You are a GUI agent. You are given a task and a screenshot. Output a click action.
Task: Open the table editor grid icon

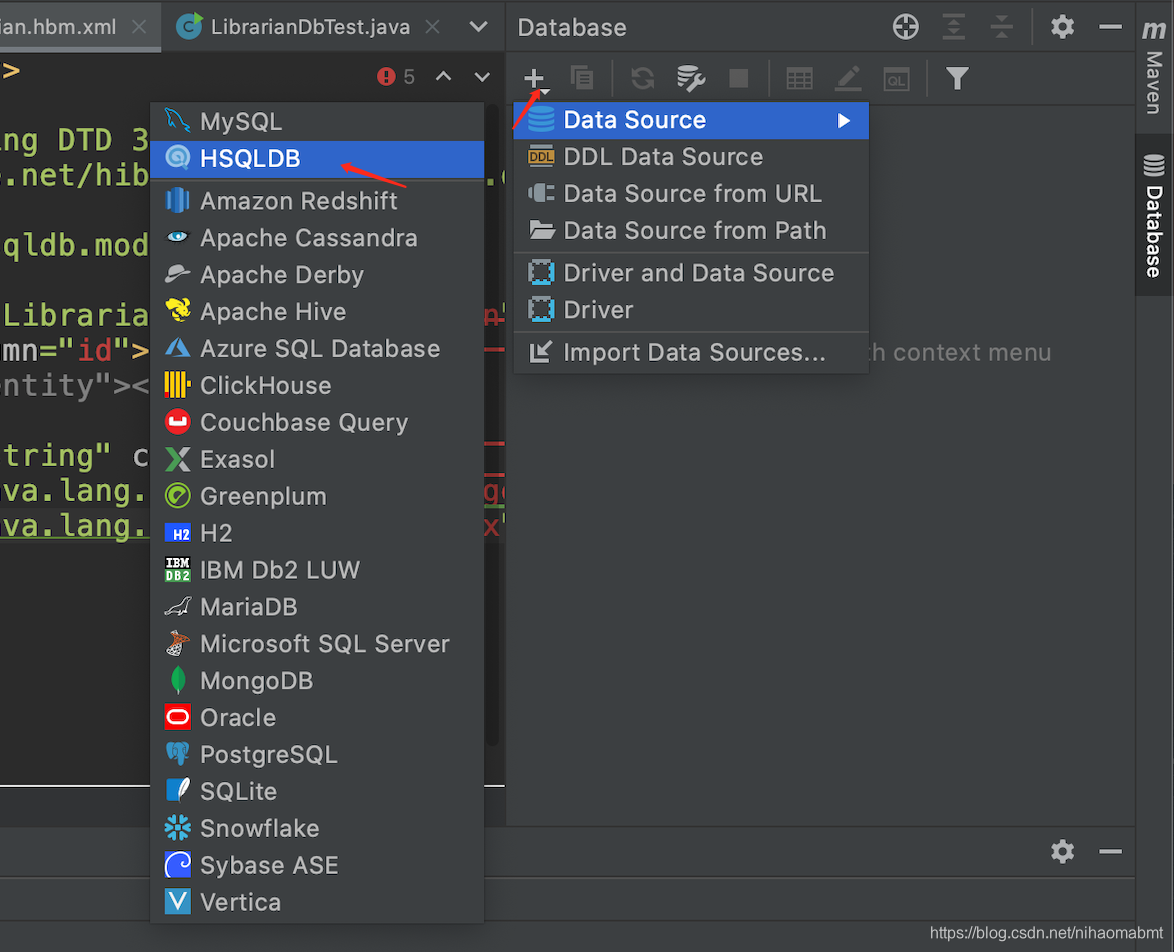coord(799,79)
